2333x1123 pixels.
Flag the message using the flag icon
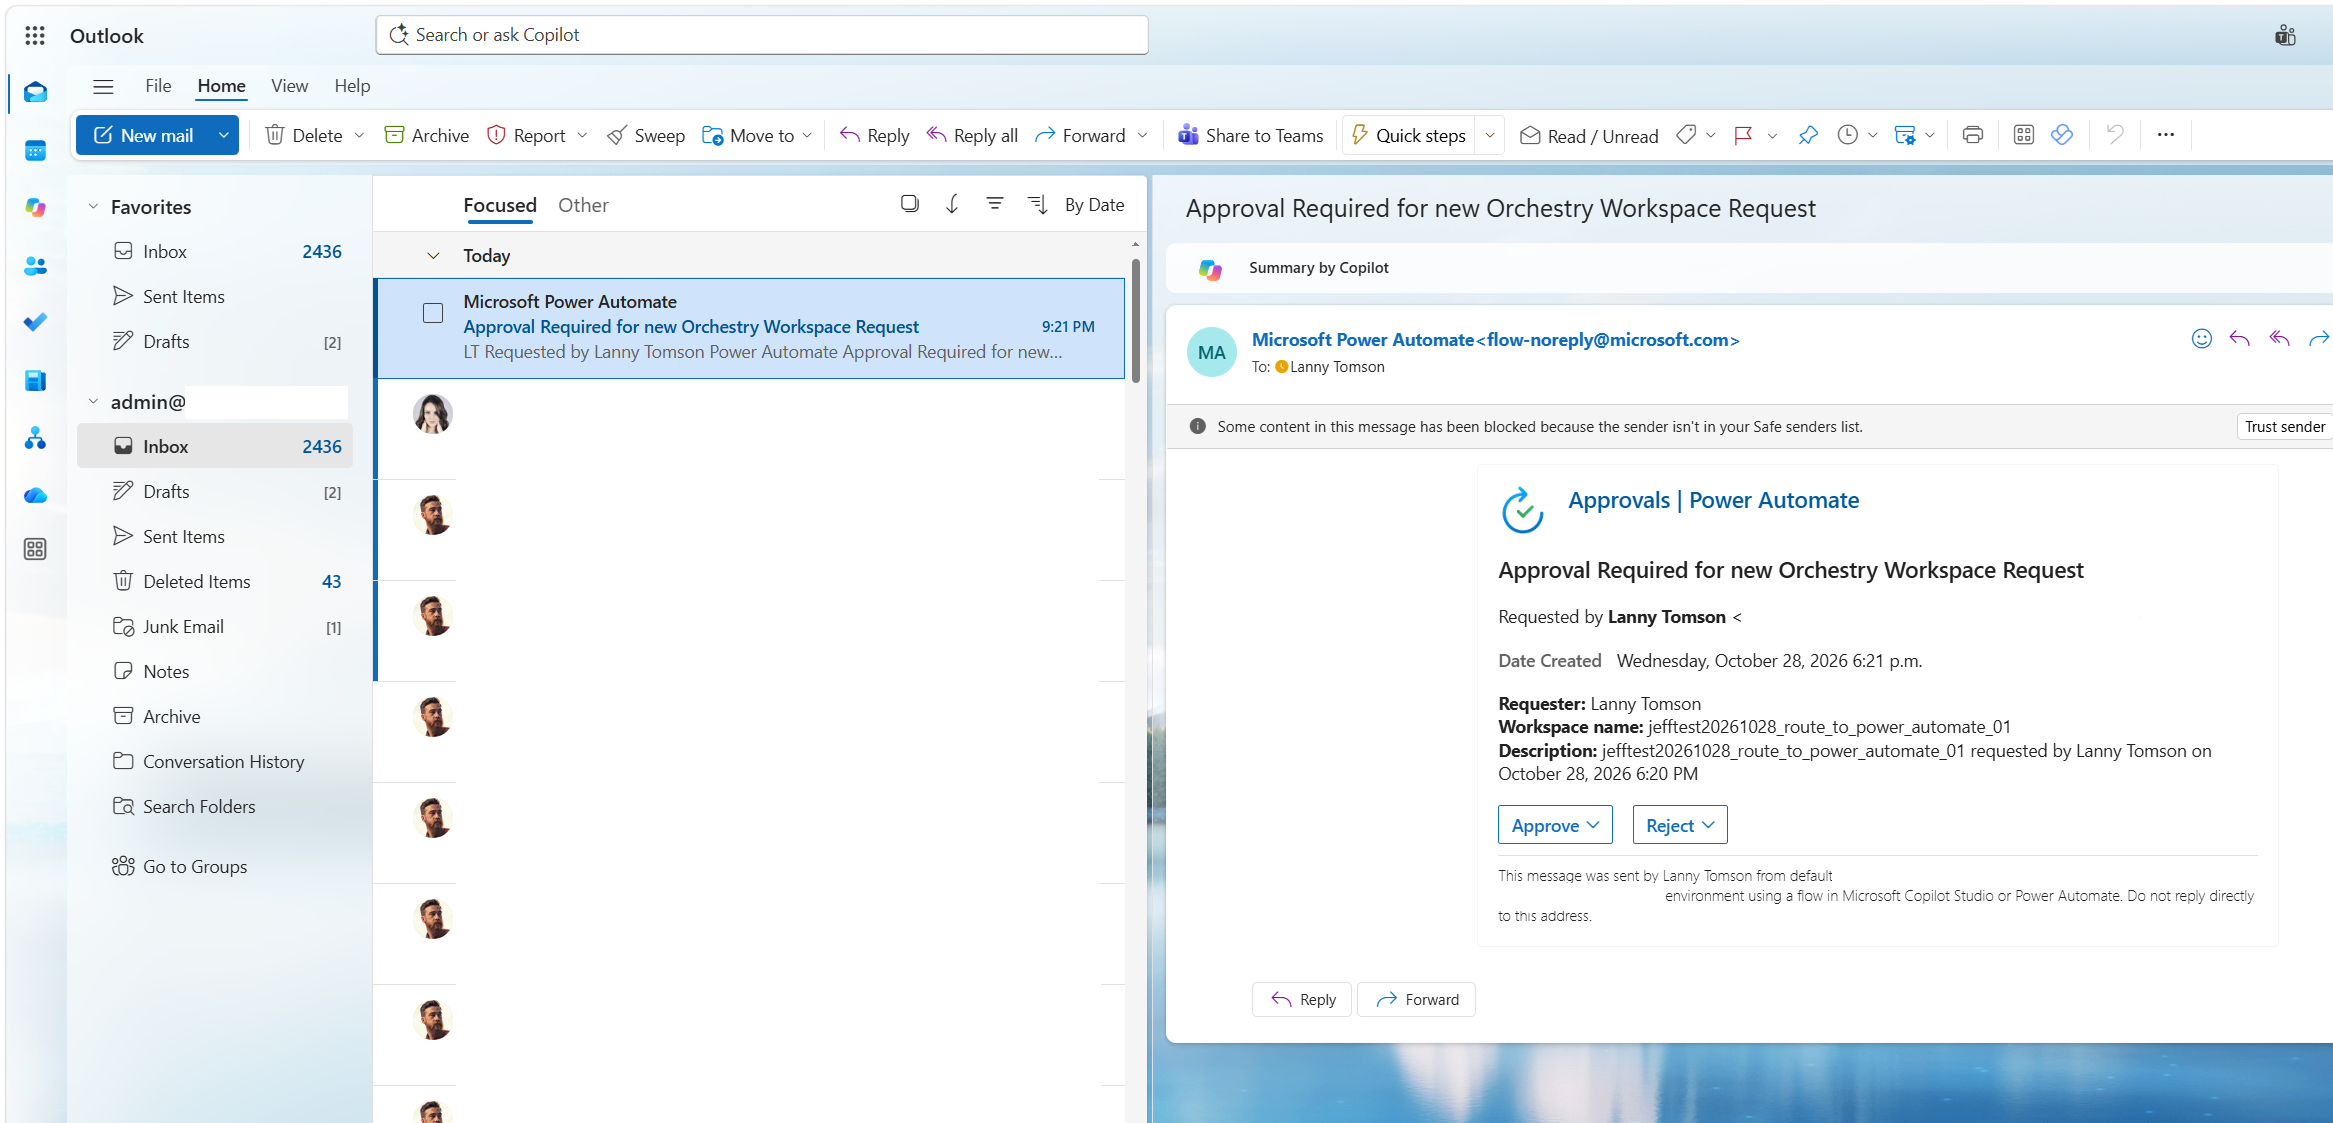point(1743,135)
